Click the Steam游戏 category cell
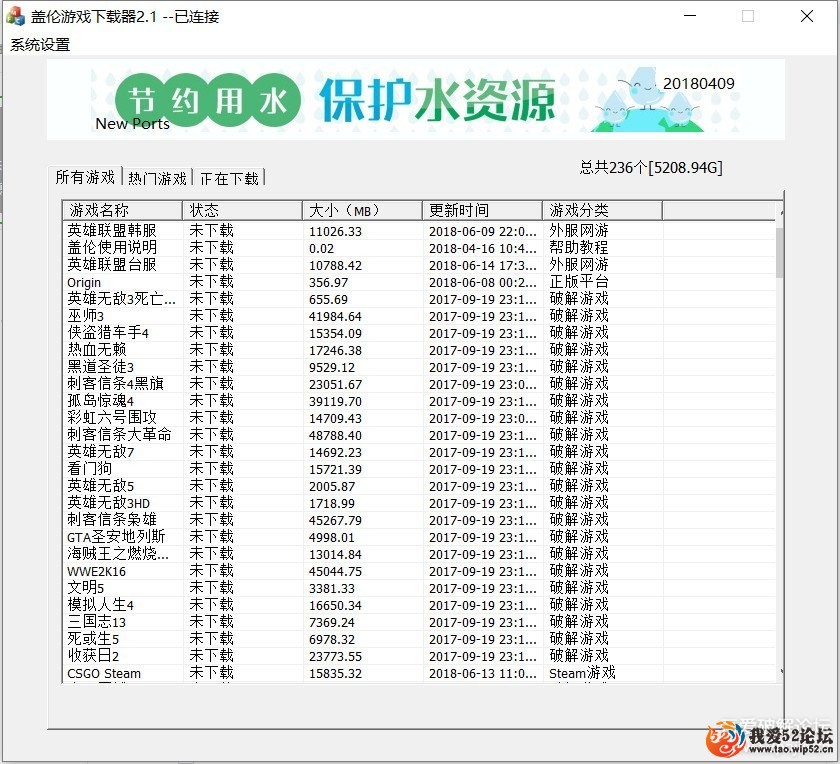Image resolution: width=840 pixels, height=764 pixels. (582, 673)
